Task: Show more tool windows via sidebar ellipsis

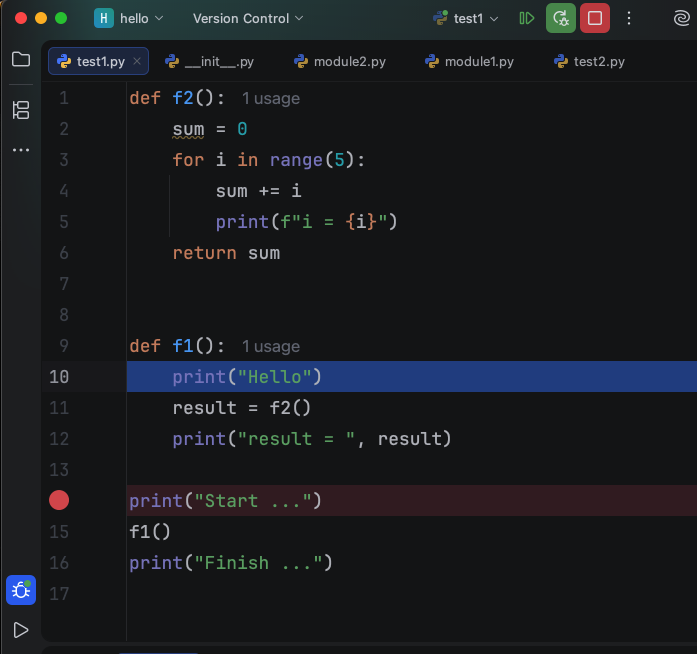Action: click(x=21, y=150)
